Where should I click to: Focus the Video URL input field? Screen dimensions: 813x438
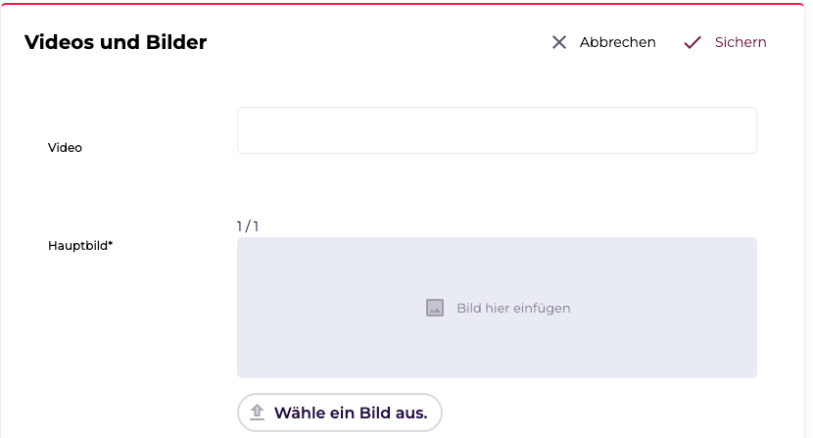[x=497, y=131]
